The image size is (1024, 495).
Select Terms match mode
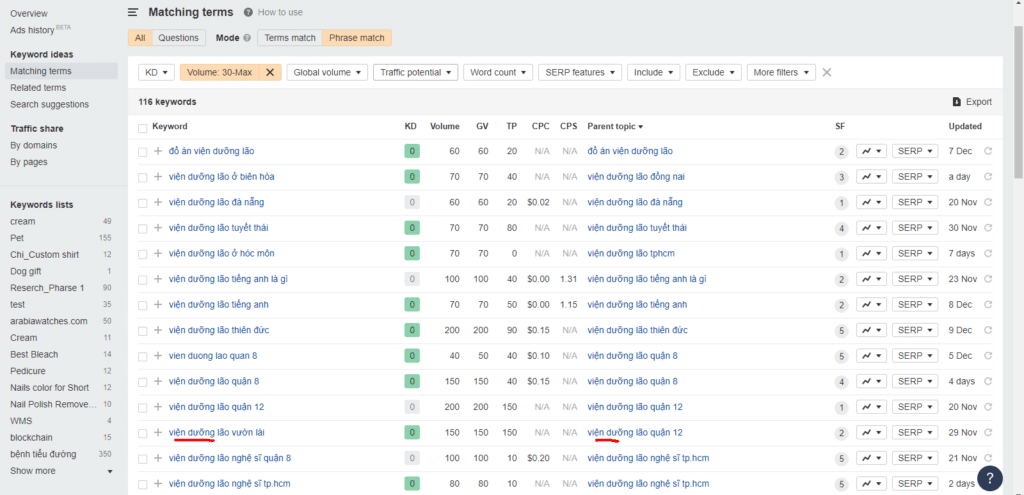290,38
